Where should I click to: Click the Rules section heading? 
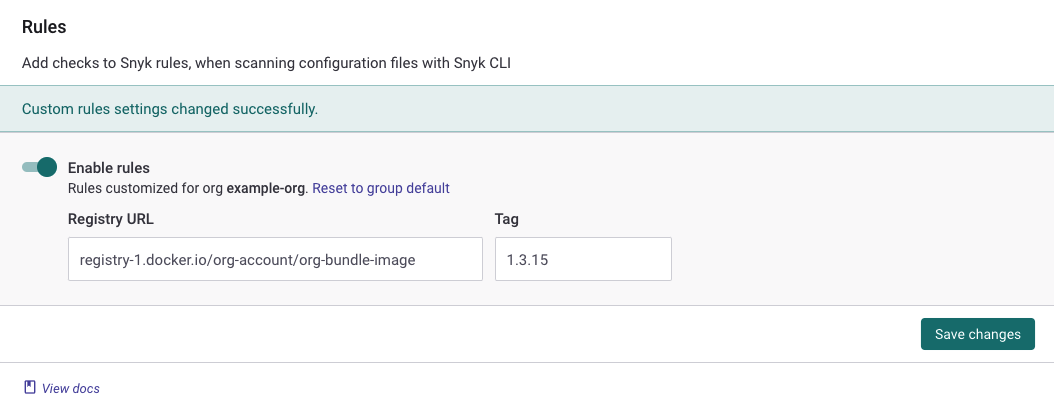click(44, 27)
